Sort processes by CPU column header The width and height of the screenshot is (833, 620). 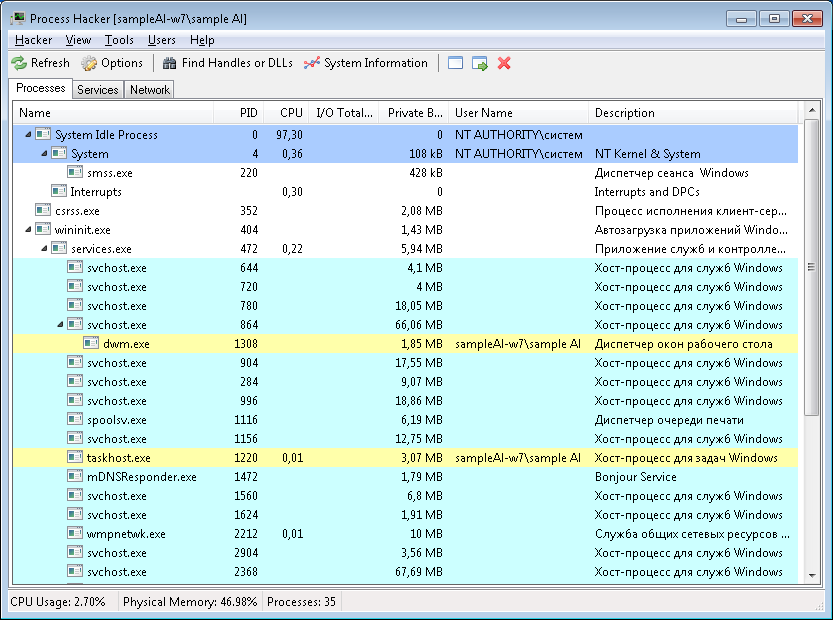(x=291, y=113)
